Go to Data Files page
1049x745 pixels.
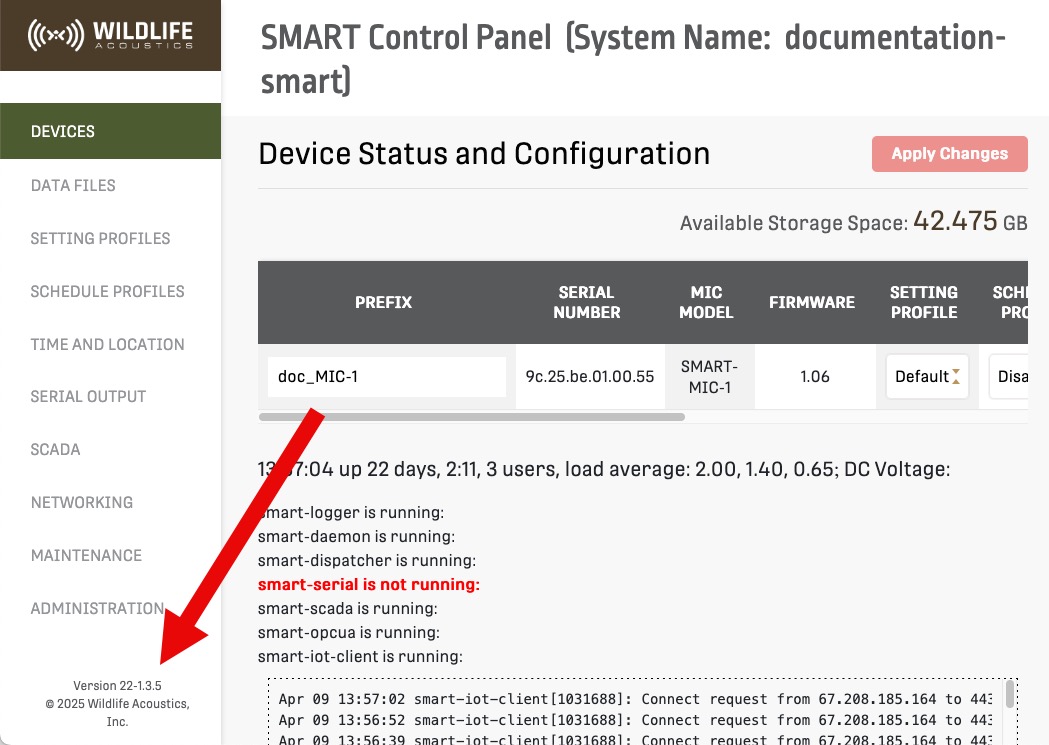pos(73,185)
